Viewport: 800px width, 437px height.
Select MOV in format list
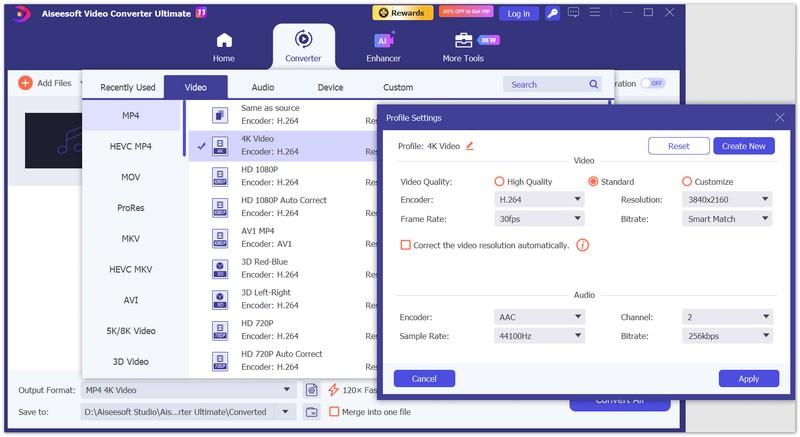(x=131, y=177)
